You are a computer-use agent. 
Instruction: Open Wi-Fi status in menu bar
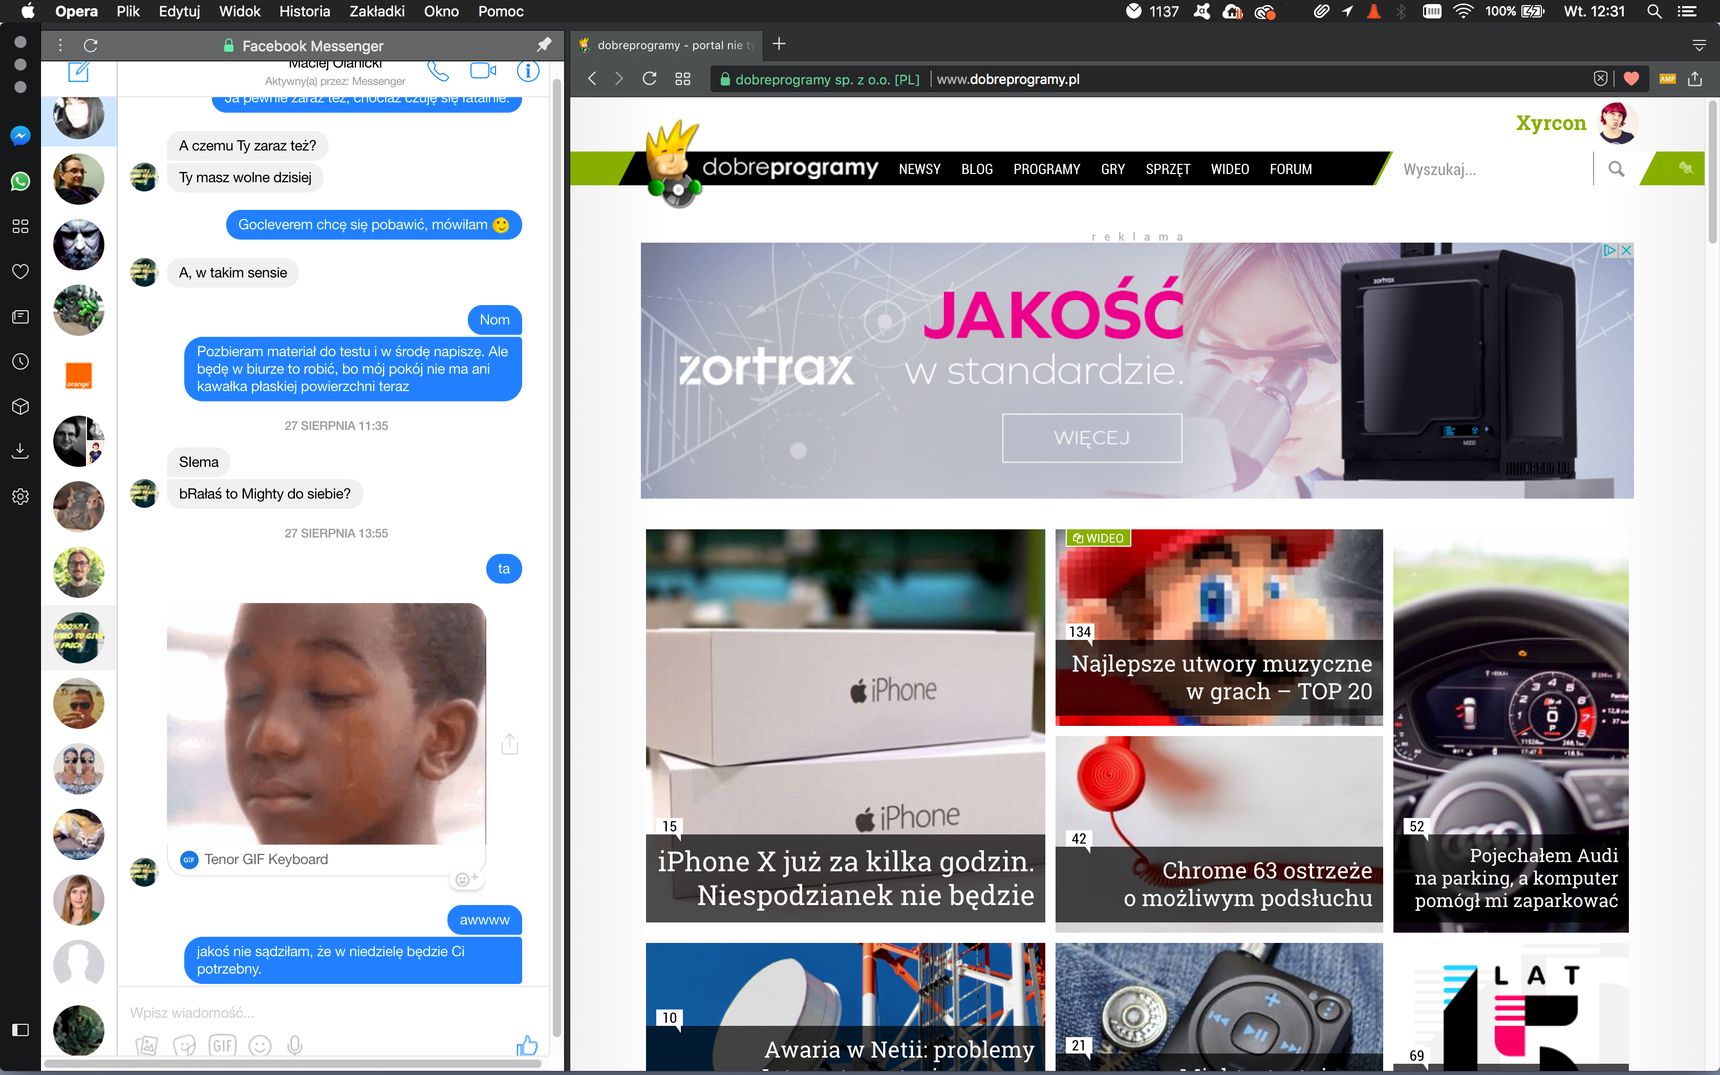coord(1463,11)
